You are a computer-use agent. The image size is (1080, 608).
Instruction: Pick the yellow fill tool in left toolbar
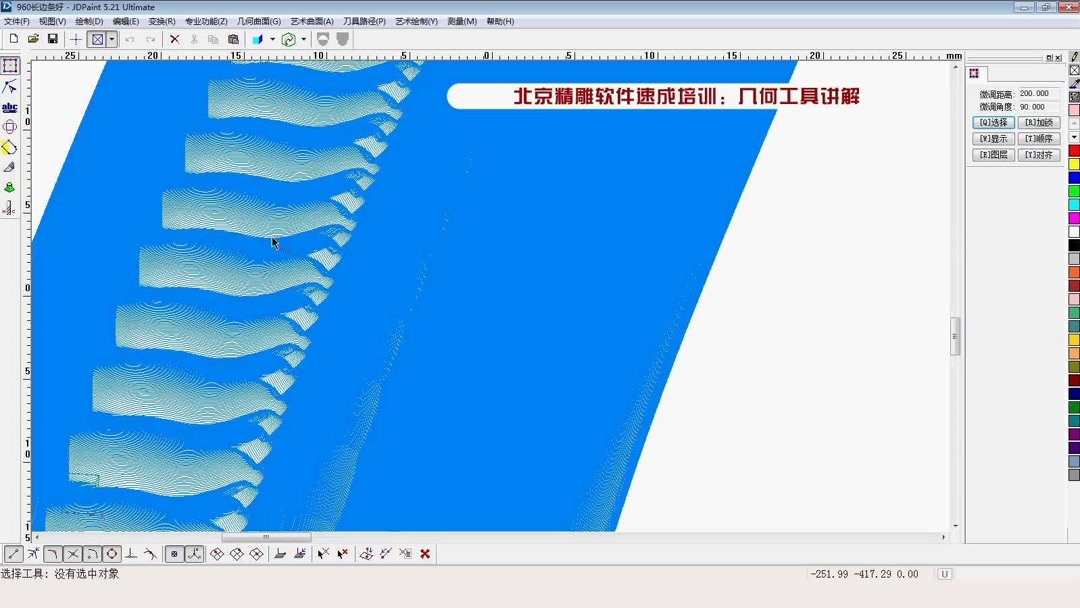pos(11,148)
